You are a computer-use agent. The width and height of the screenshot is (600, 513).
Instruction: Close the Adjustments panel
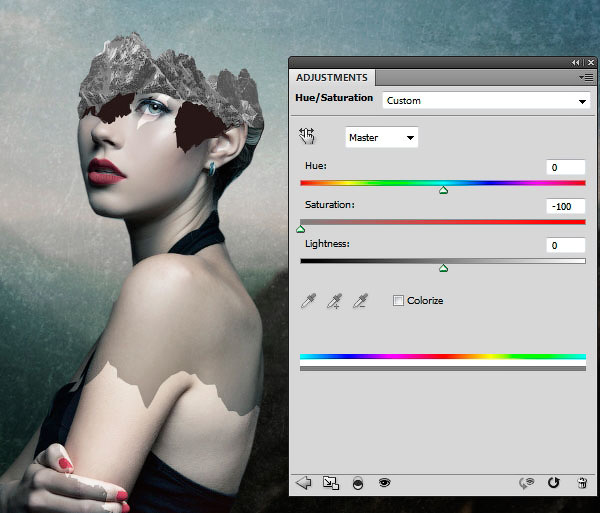pos(591,62)
